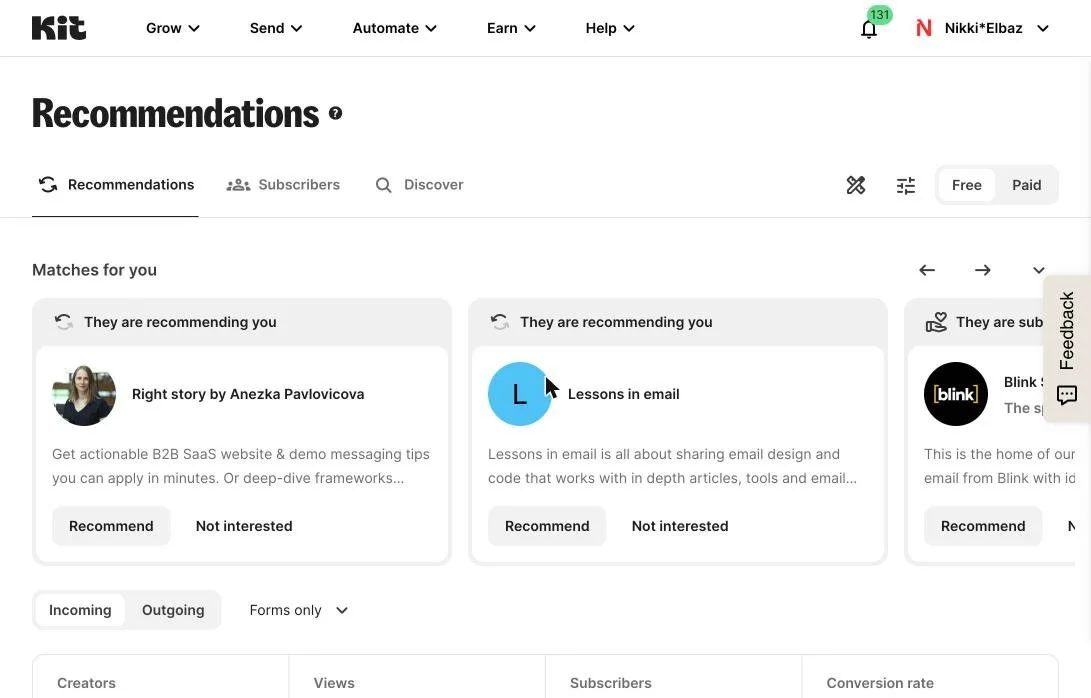Mark Right story as Not interested
The image size is (1091, 698).
click(x=244, y=526)
